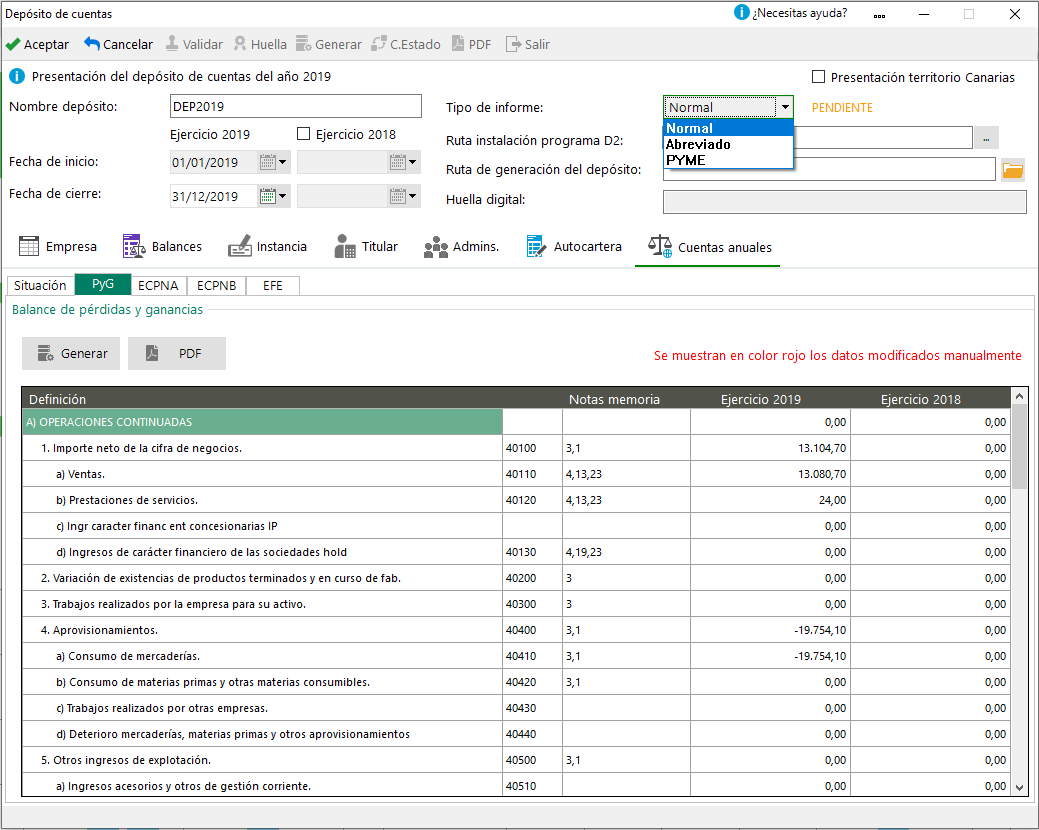The image size is (1039, 830).
Task: Click the calendar icon for Fecha de cierre 2019
Action: pyautogui.click(x=268, y=196)
